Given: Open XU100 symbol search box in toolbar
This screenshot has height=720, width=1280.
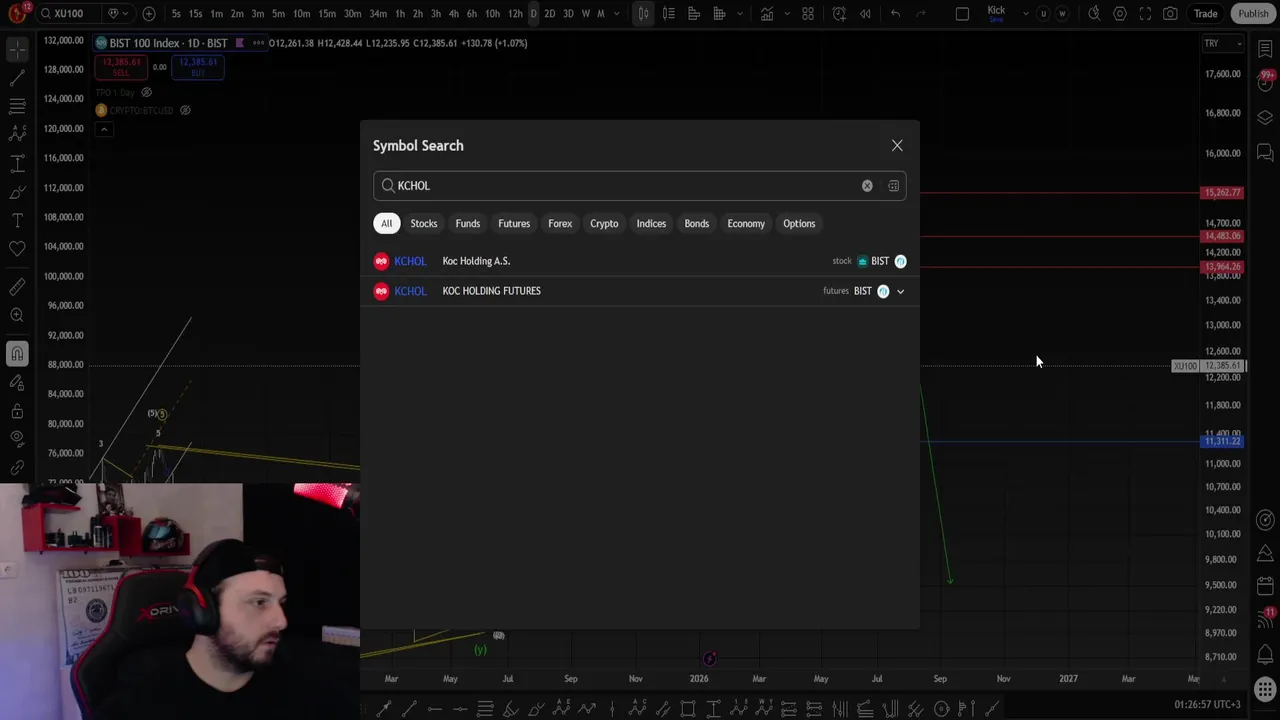Looking at the screenshot, I should [68, 14].
